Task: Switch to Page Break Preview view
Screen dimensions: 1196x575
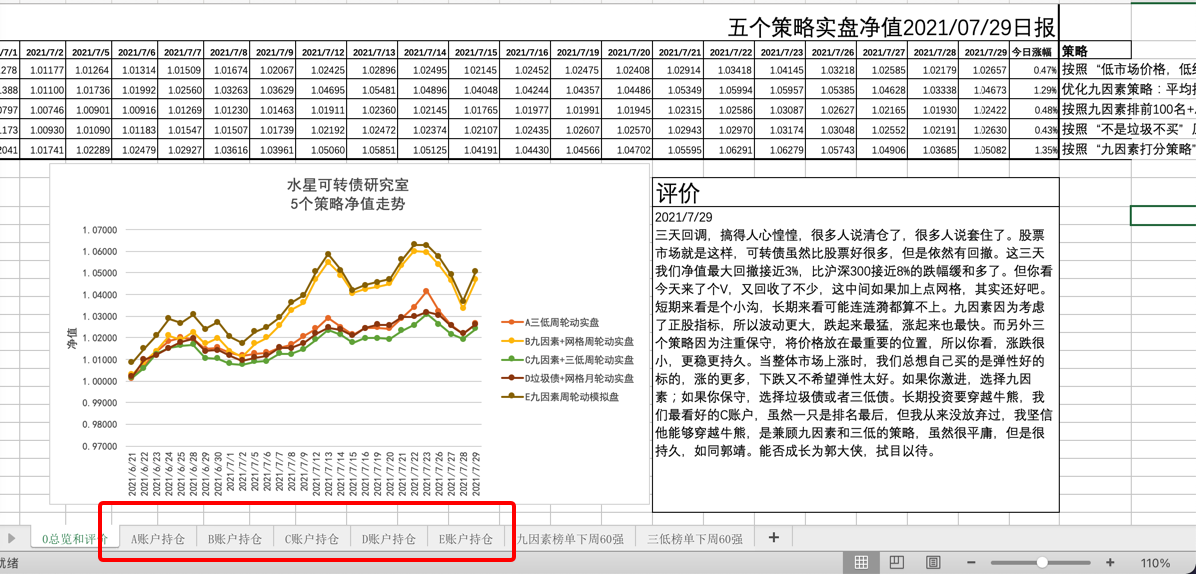Action: coord(932,562)
